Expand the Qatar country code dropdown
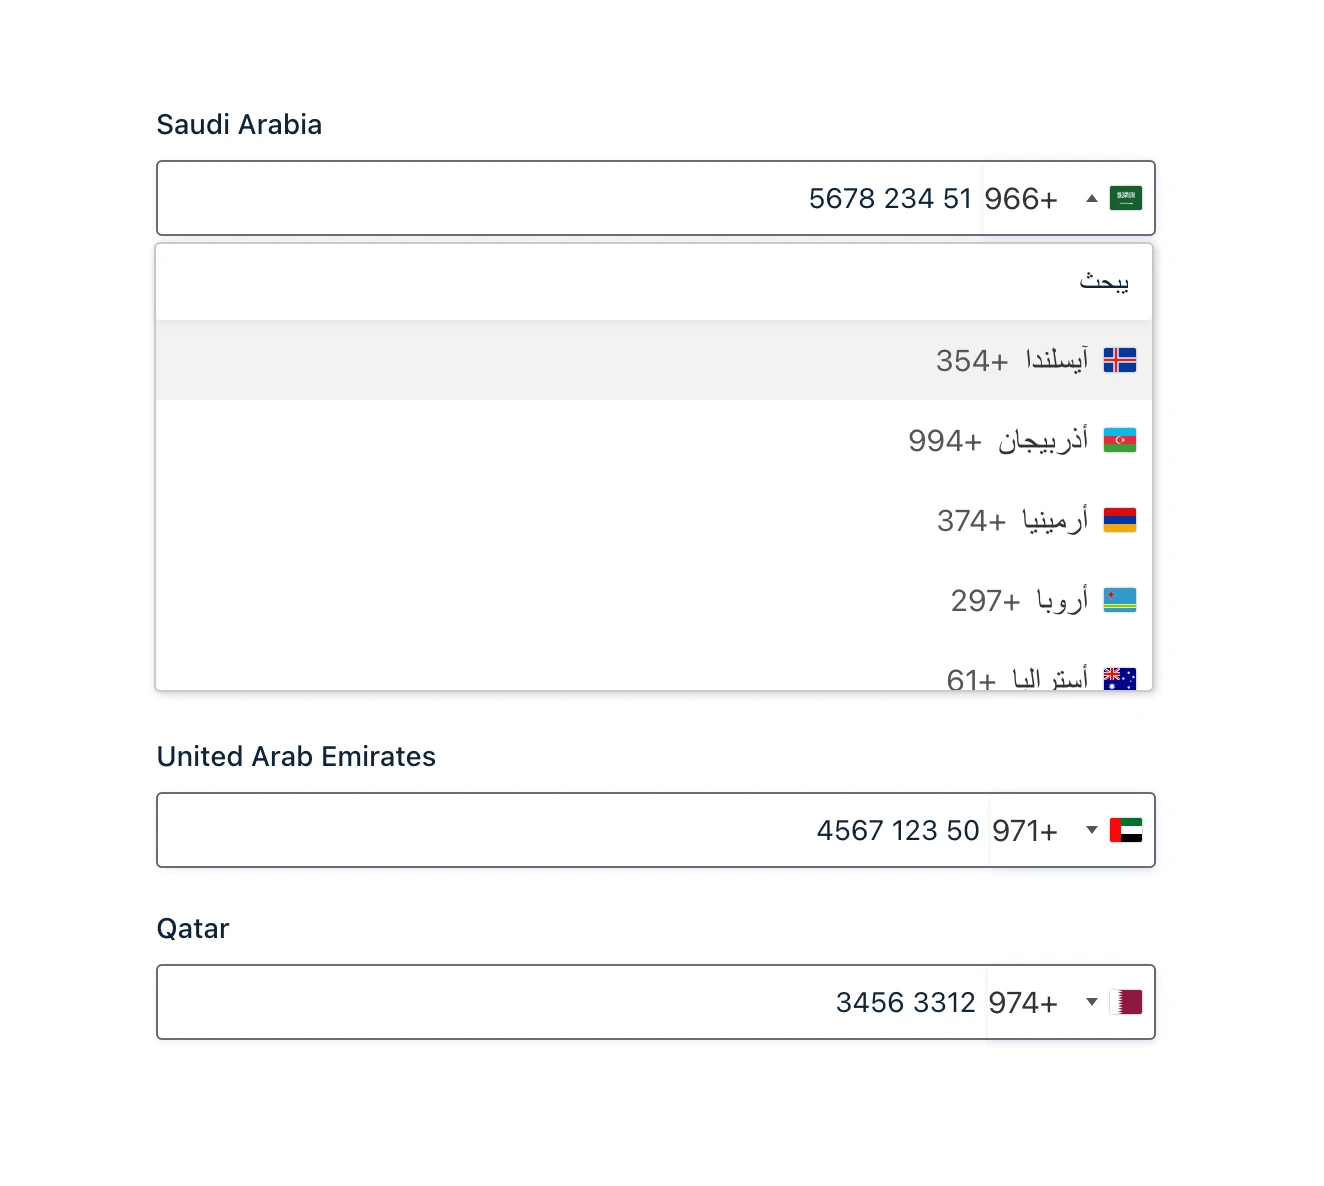Image resolution: width=1324 pixels, height=1186 pixels. click(1092, 1002)
